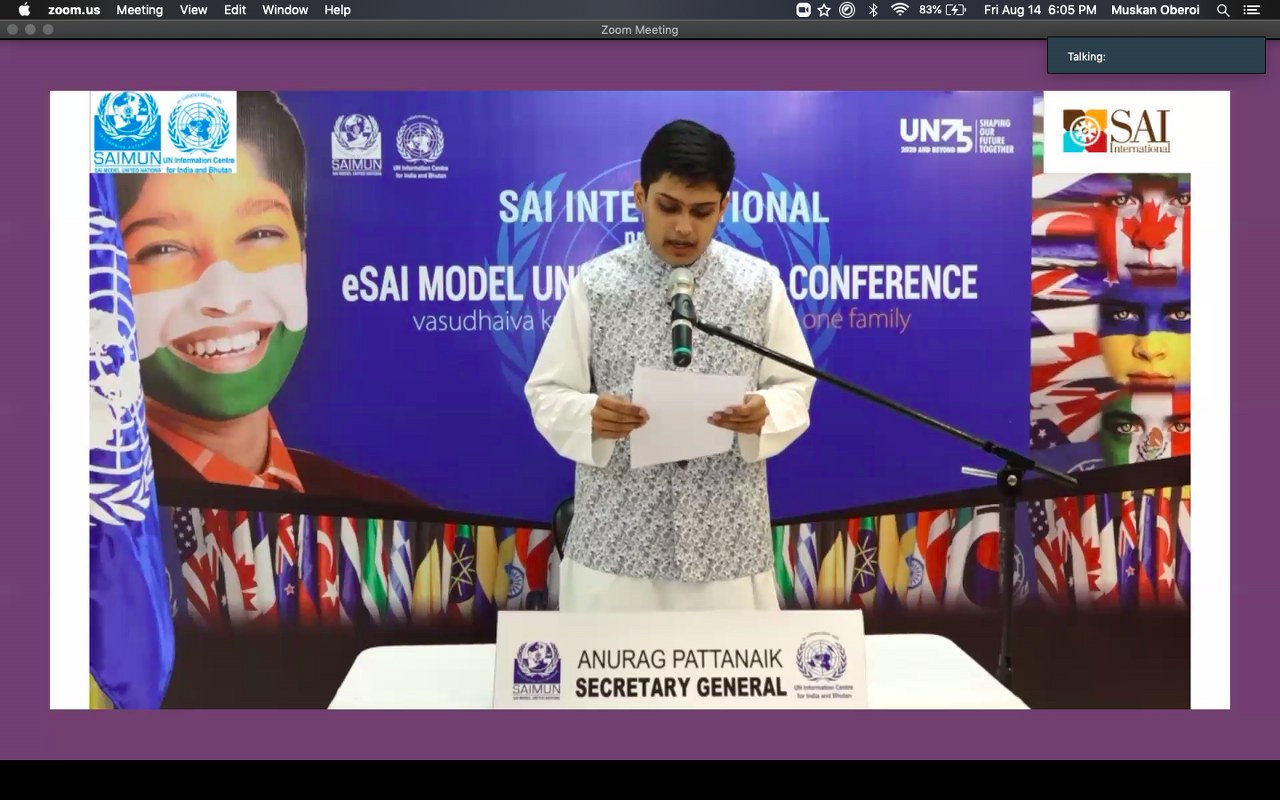Open the View menu
Viewport: 1280px width, 800px height.
point(193,10)
